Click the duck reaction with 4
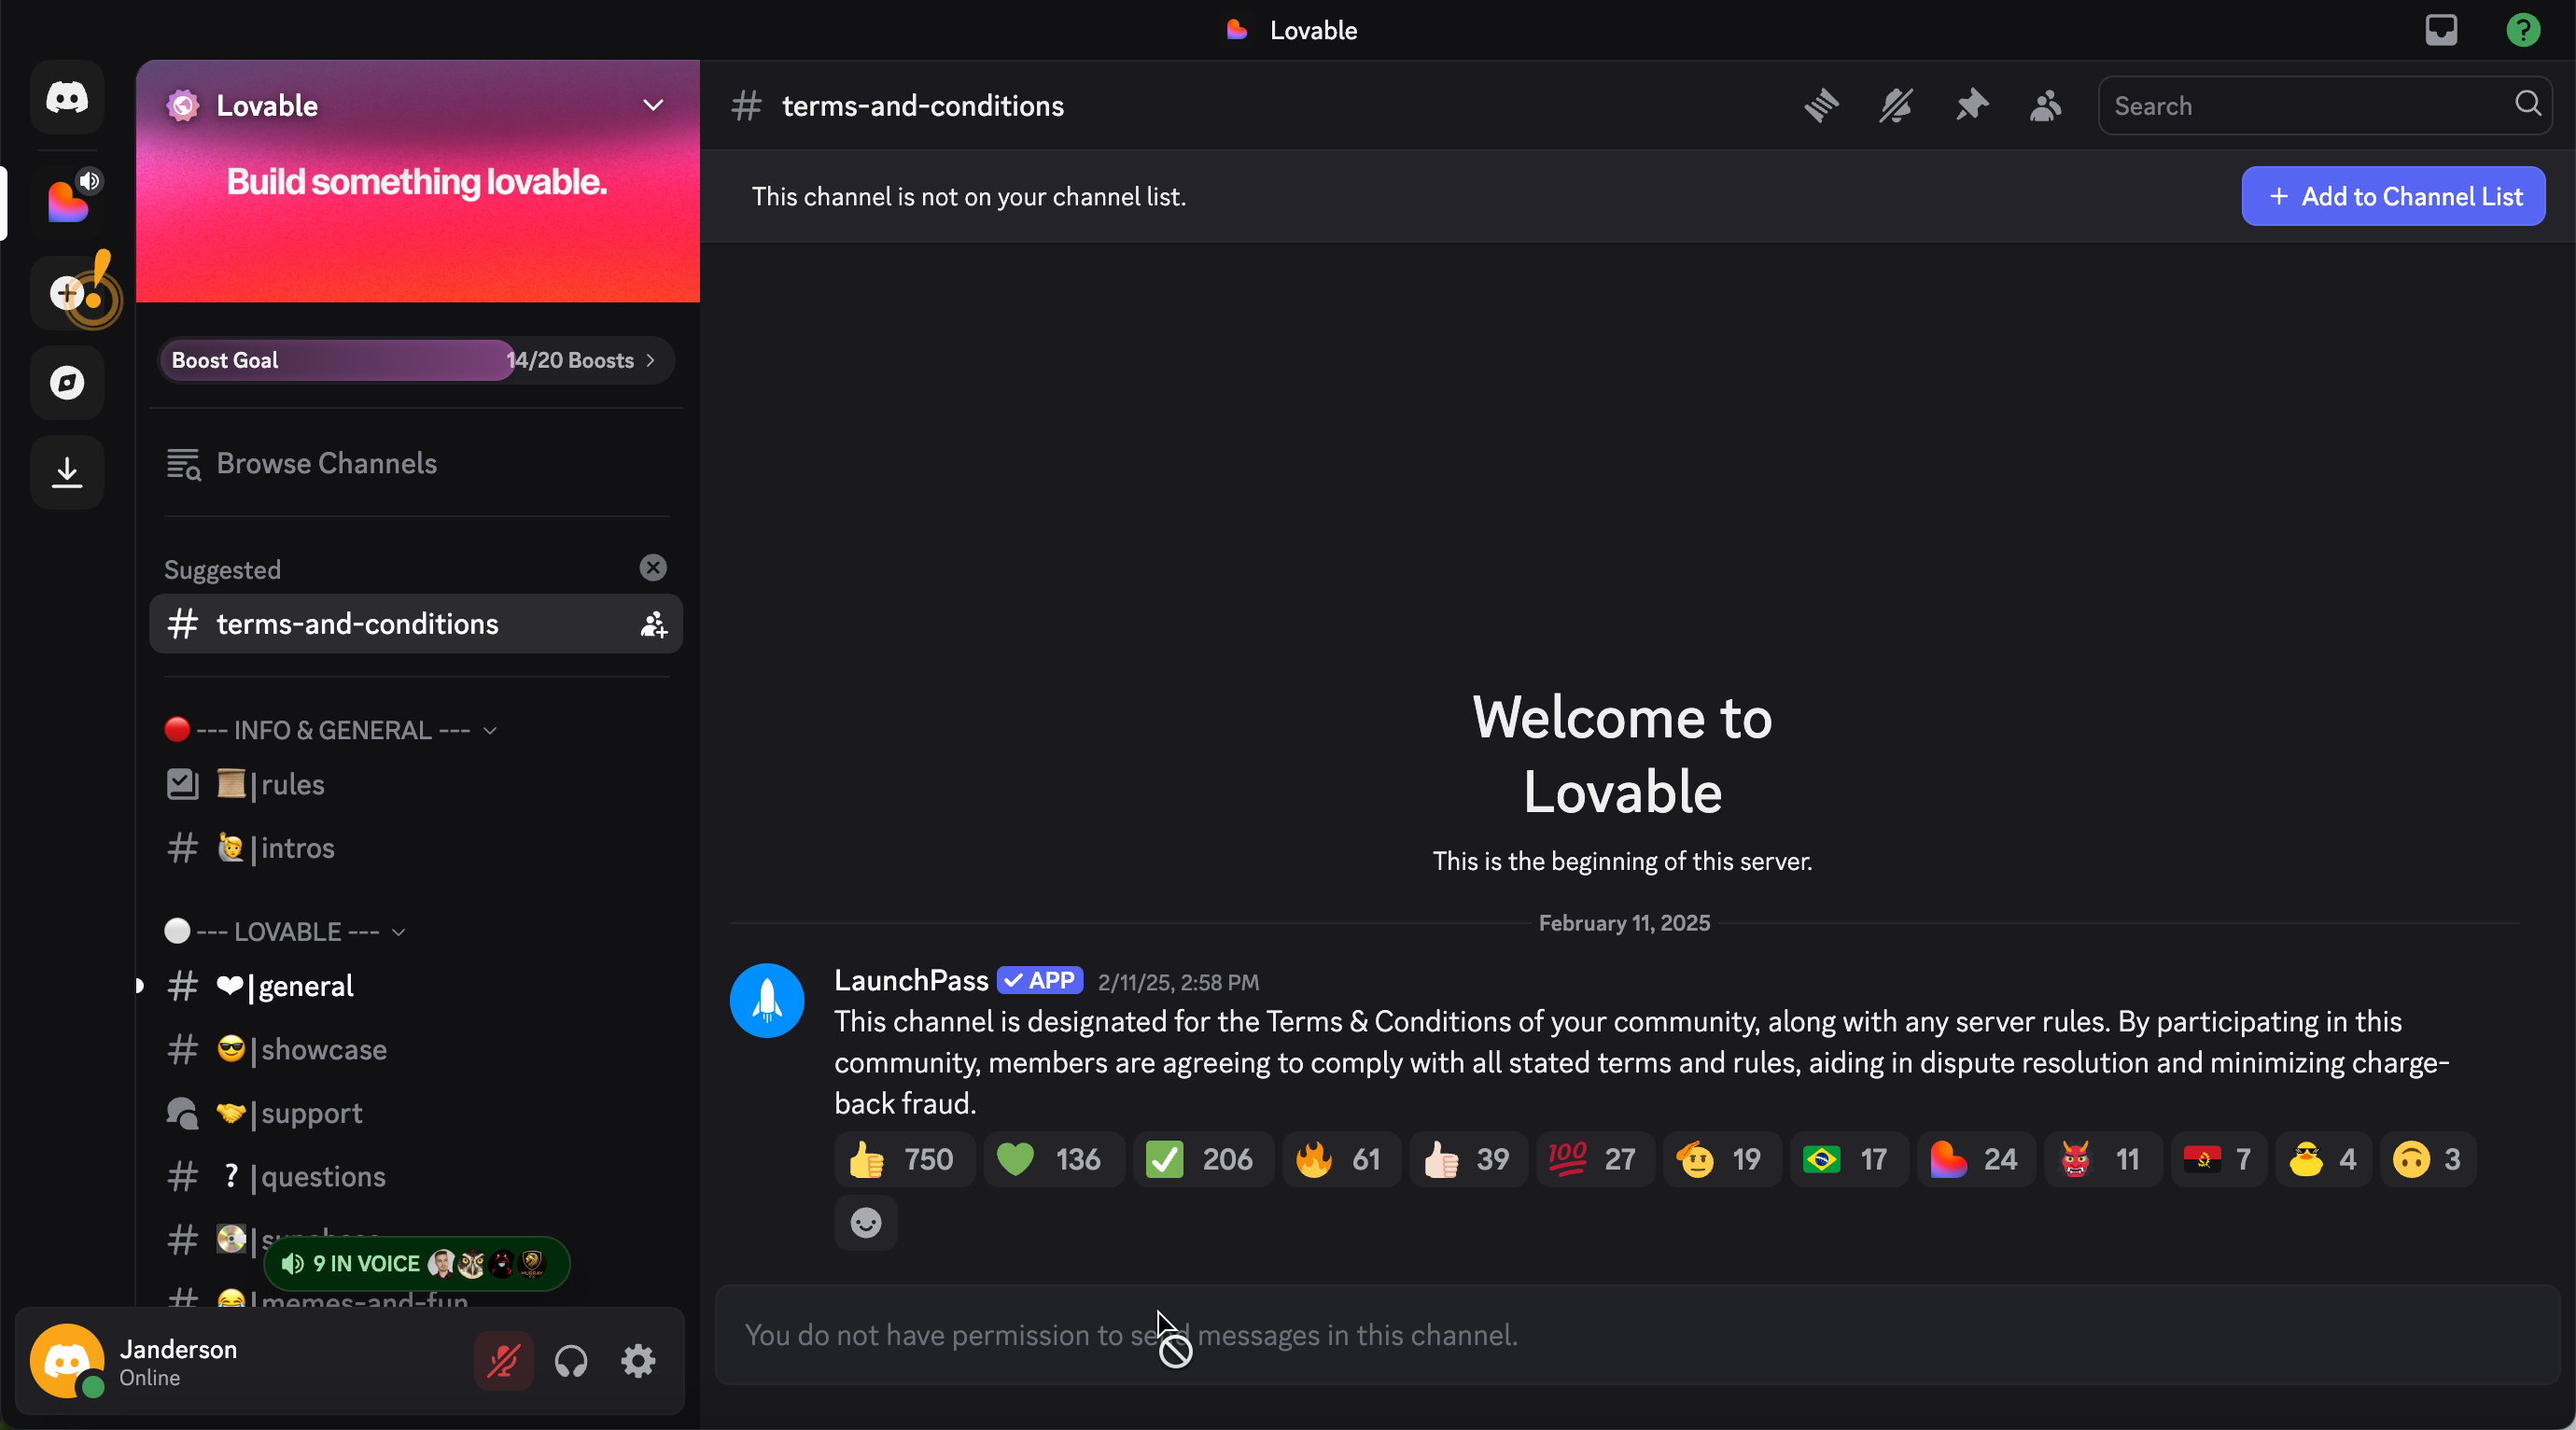This screenshot has width=2576, height=1430. [2323, 1159]
